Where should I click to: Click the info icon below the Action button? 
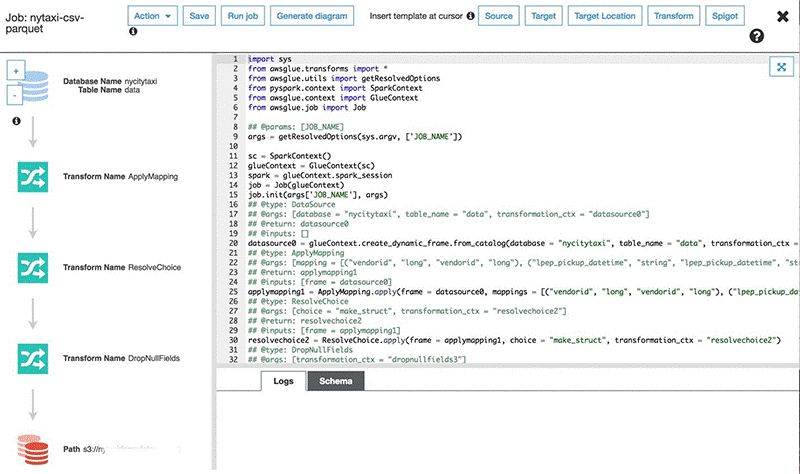133,31
